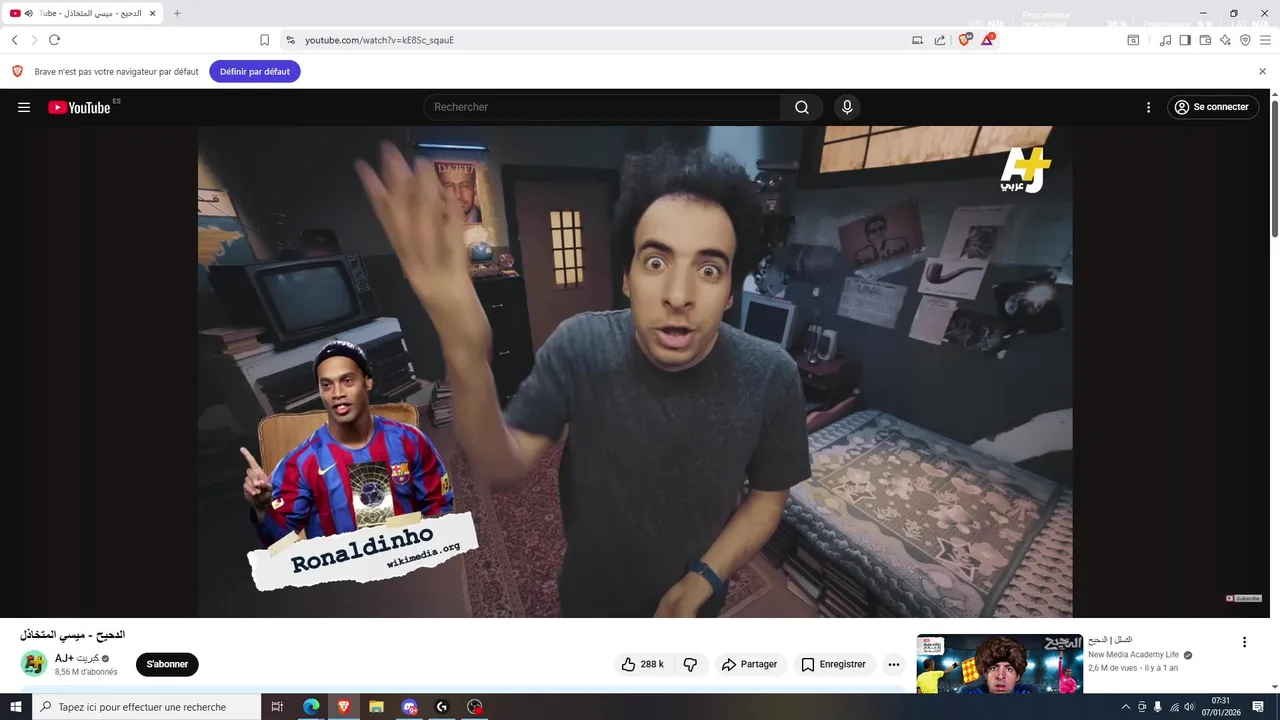Open Brave Wallet icon
The width and height of the screenshot is (1280, 720).
(1205, 40)
